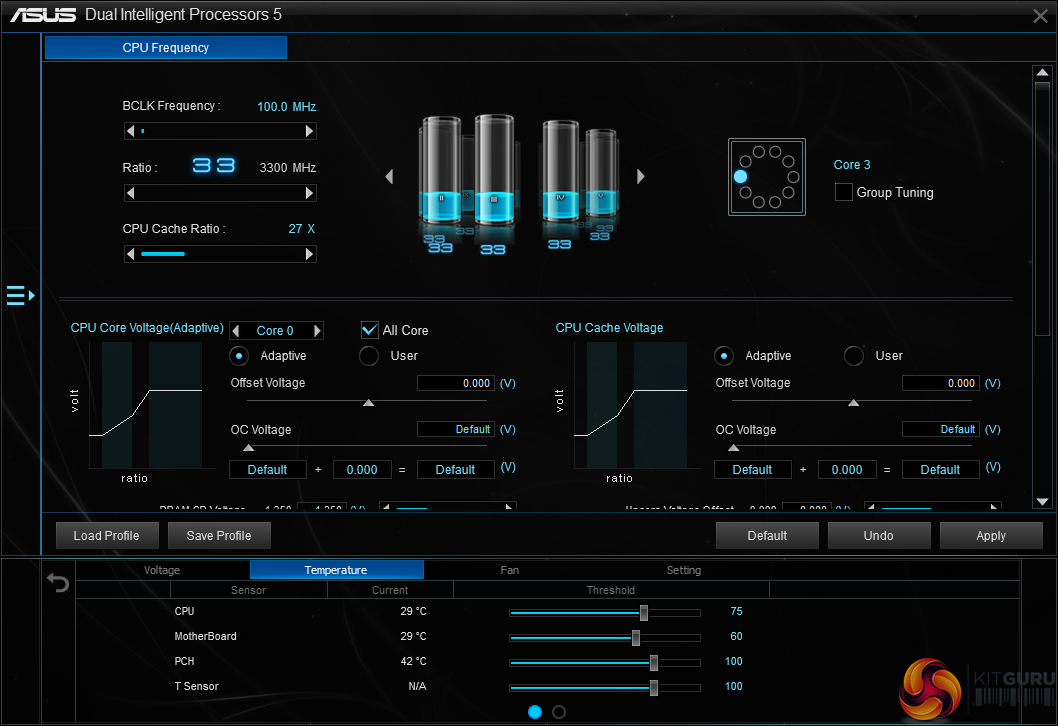1058x726 pixels.
Task: Switch to the Voltage monitoring tab
Action: tap(162, 570)
